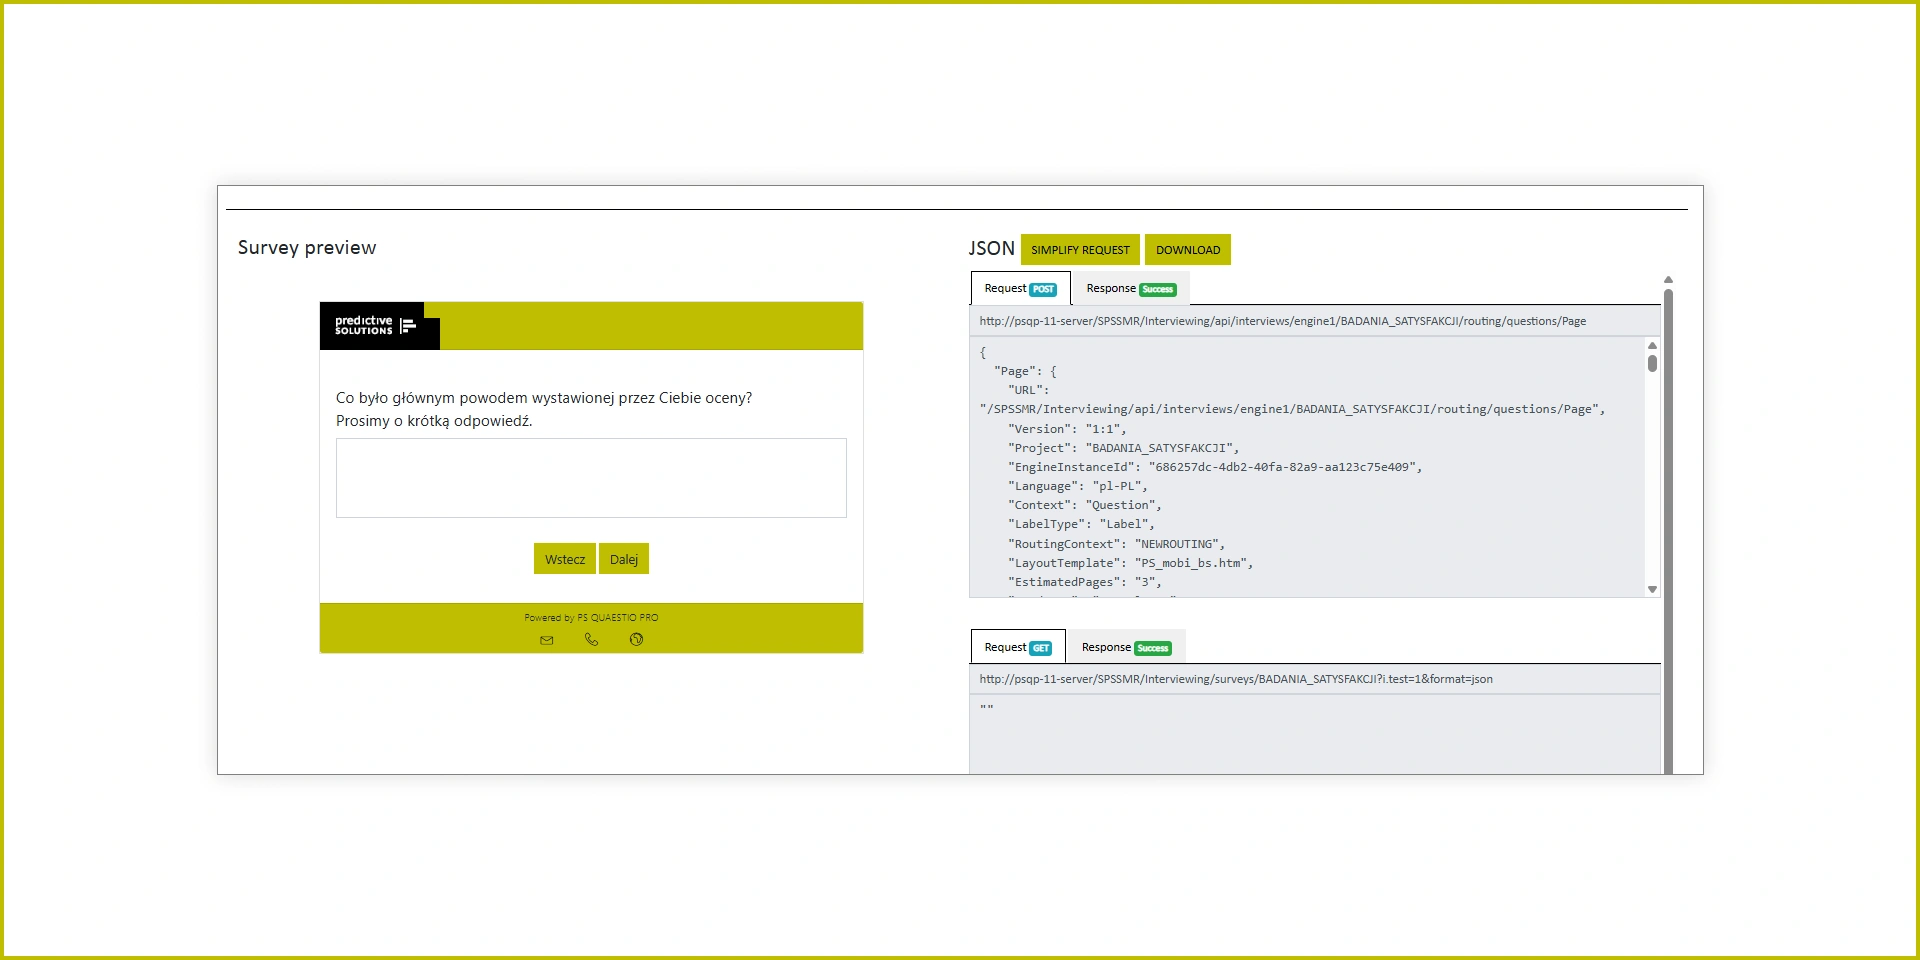Screen dimensions: 1920x960
Task: Click the phone icon in survey footer
Action: tap(591, 640)
